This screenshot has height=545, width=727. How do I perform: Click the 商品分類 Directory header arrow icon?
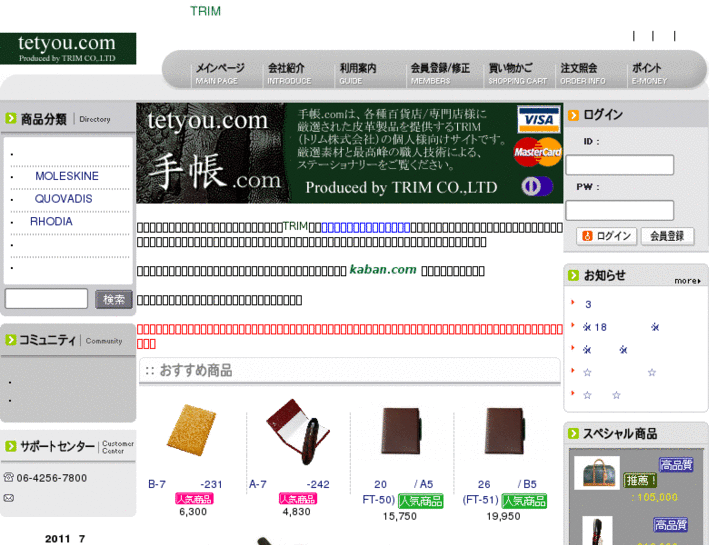click(x=11, y=118)
